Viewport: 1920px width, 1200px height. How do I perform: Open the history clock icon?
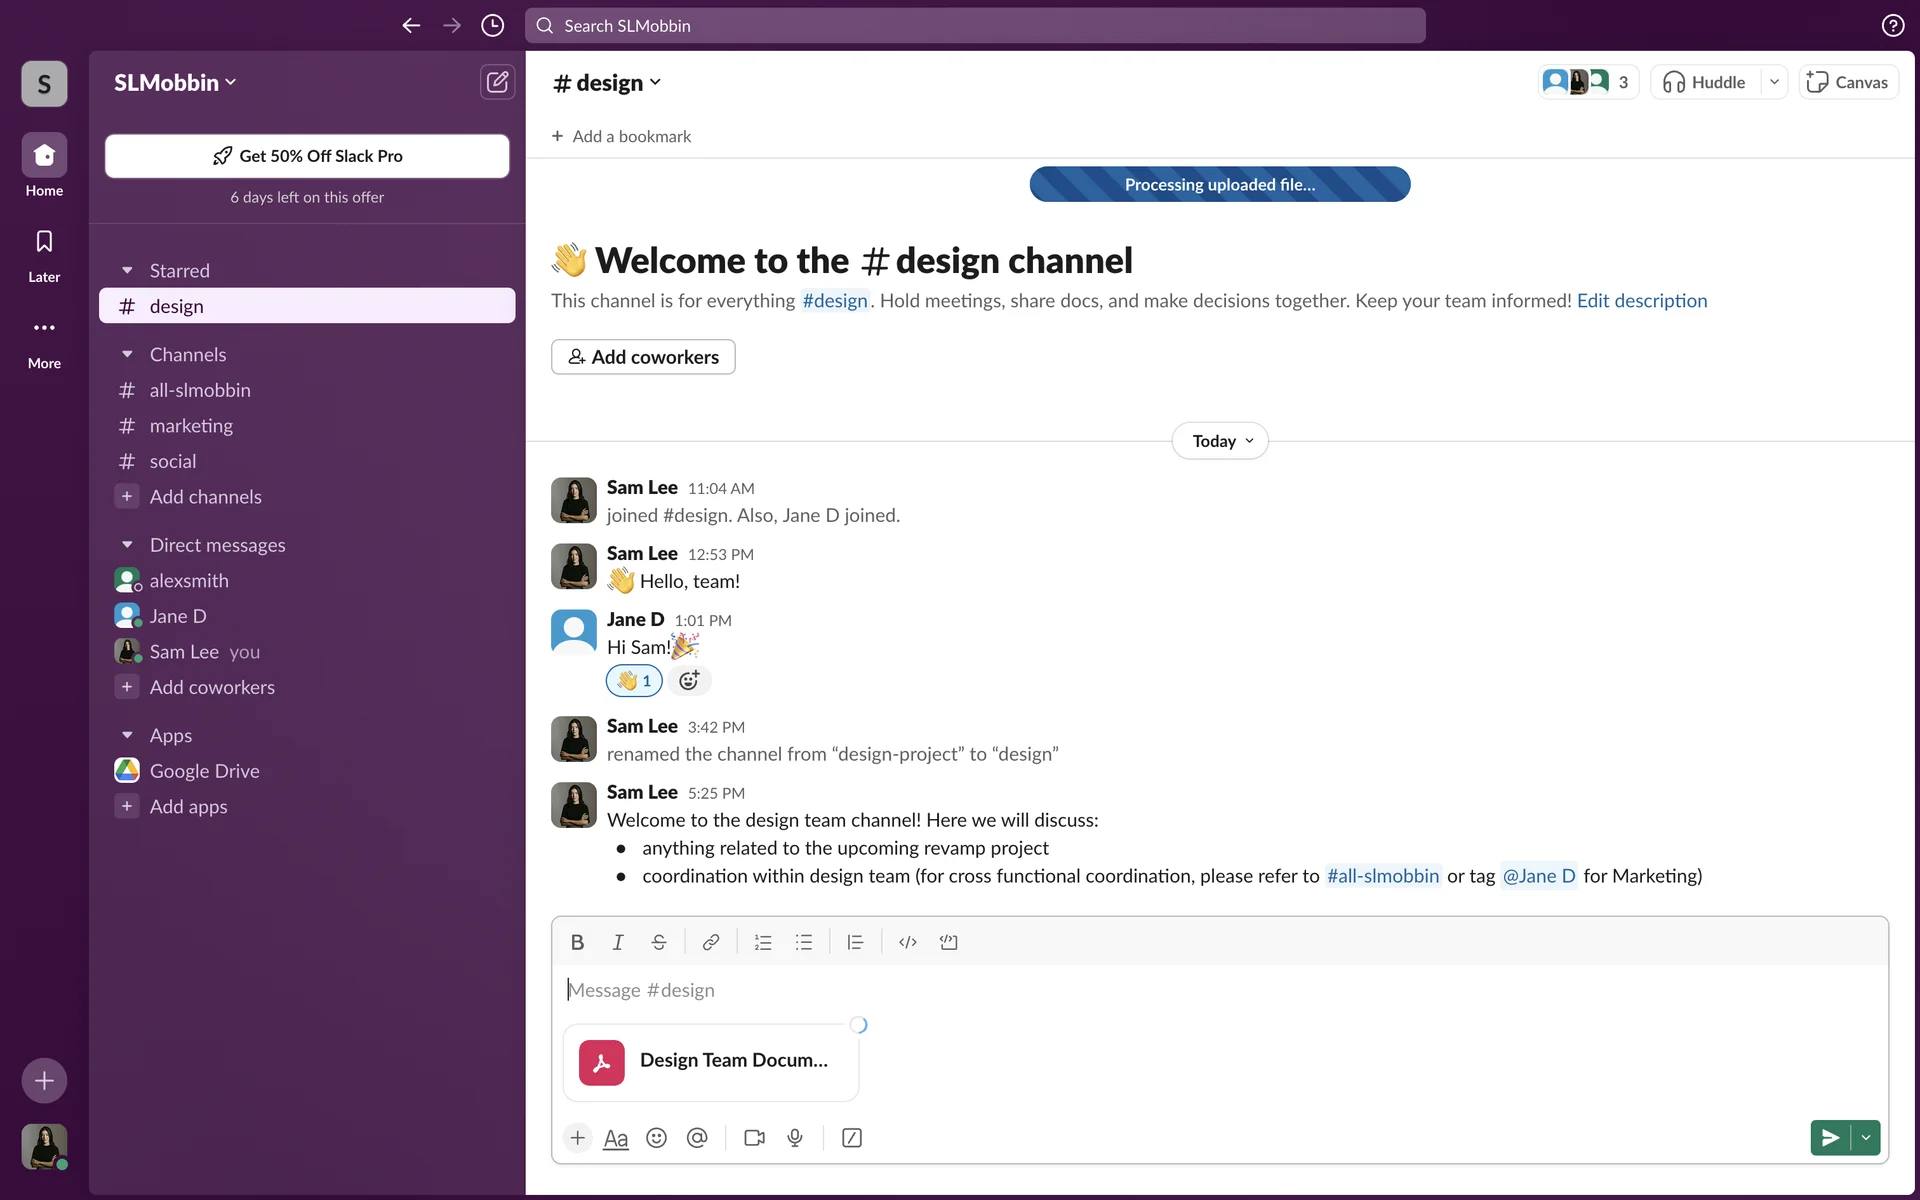click(492, 26)
